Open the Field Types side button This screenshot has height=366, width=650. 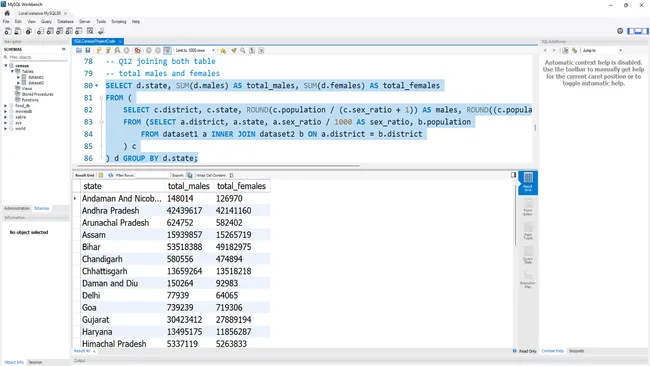(528, 231)
